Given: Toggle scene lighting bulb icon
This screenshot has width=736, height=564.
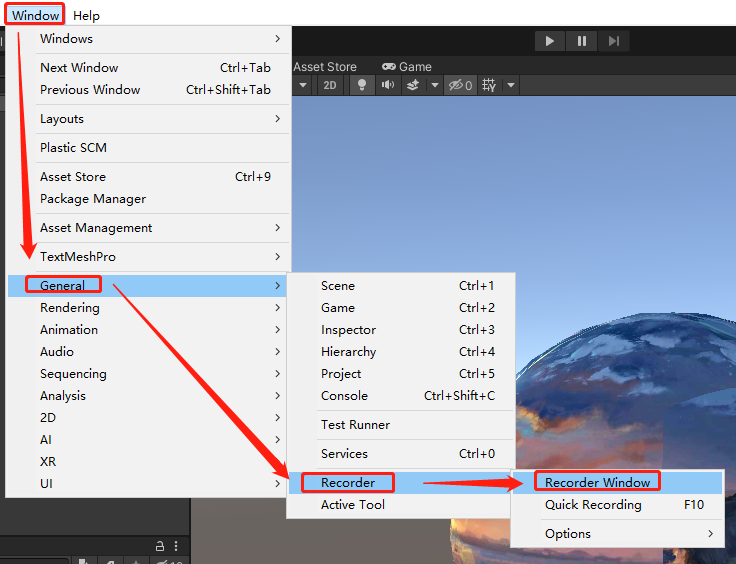Looking at the screenshot, I should point(362,85).
